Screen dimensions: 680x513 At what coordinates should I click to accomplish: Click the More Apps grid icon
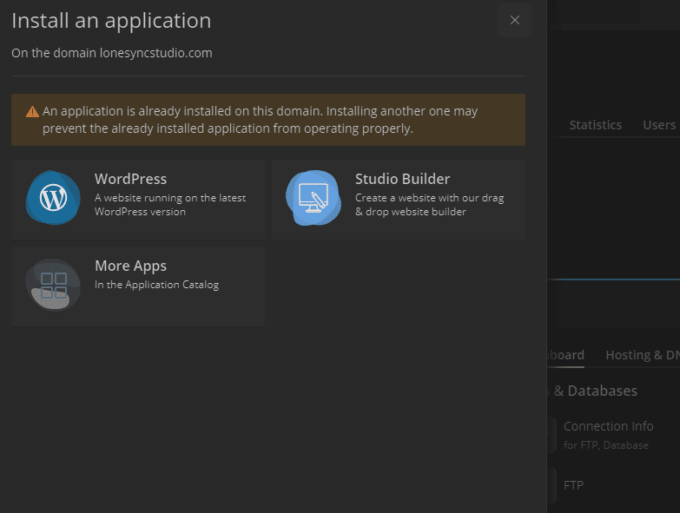click(52, 284)
